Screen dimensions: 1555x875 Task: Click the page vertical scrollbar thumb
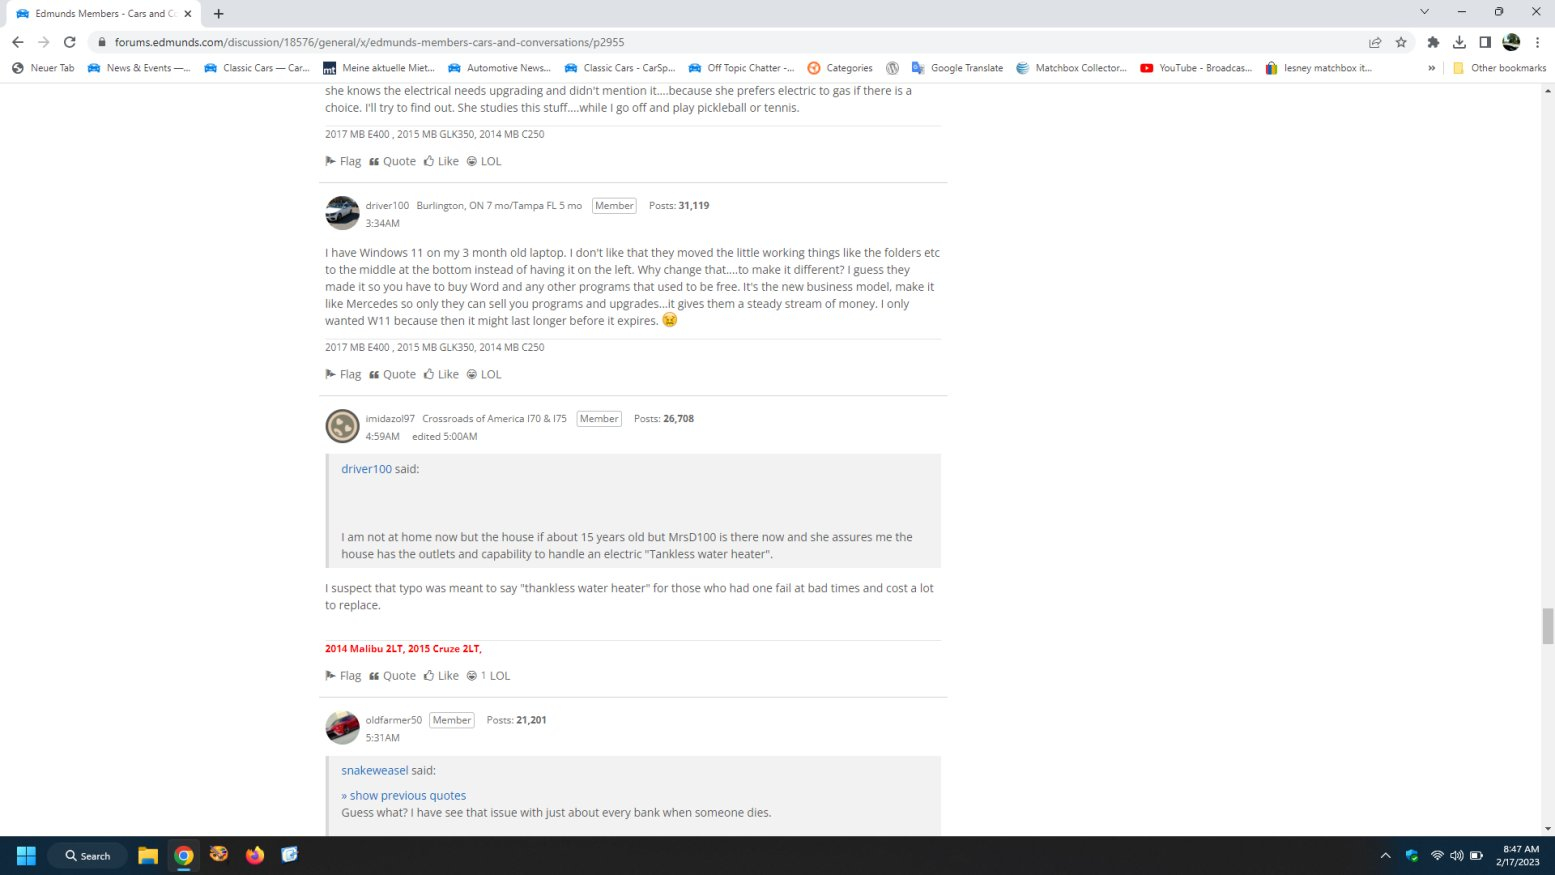(x=1548, y=627)
